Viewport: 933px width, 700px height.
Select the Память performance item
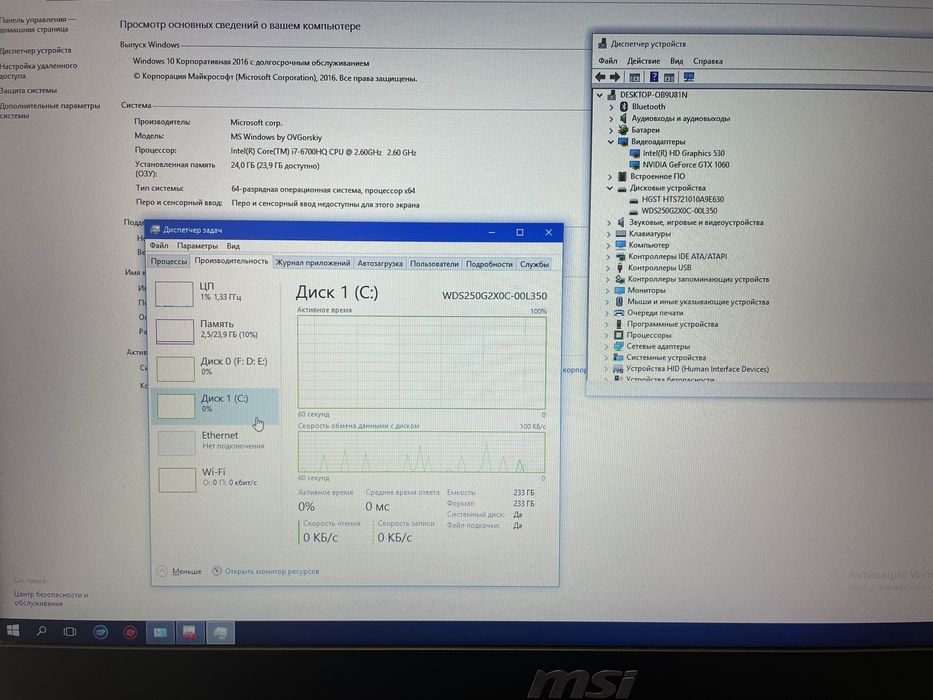pyautogui.click(x=215, y=331)
